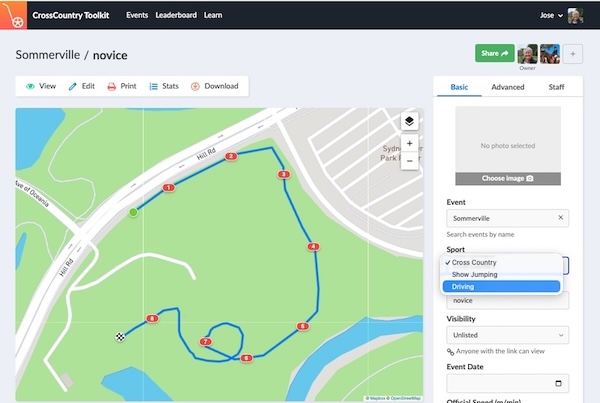Switch to View mode
The width and height of the screenshot is (600, 403).
click(41, 86)
